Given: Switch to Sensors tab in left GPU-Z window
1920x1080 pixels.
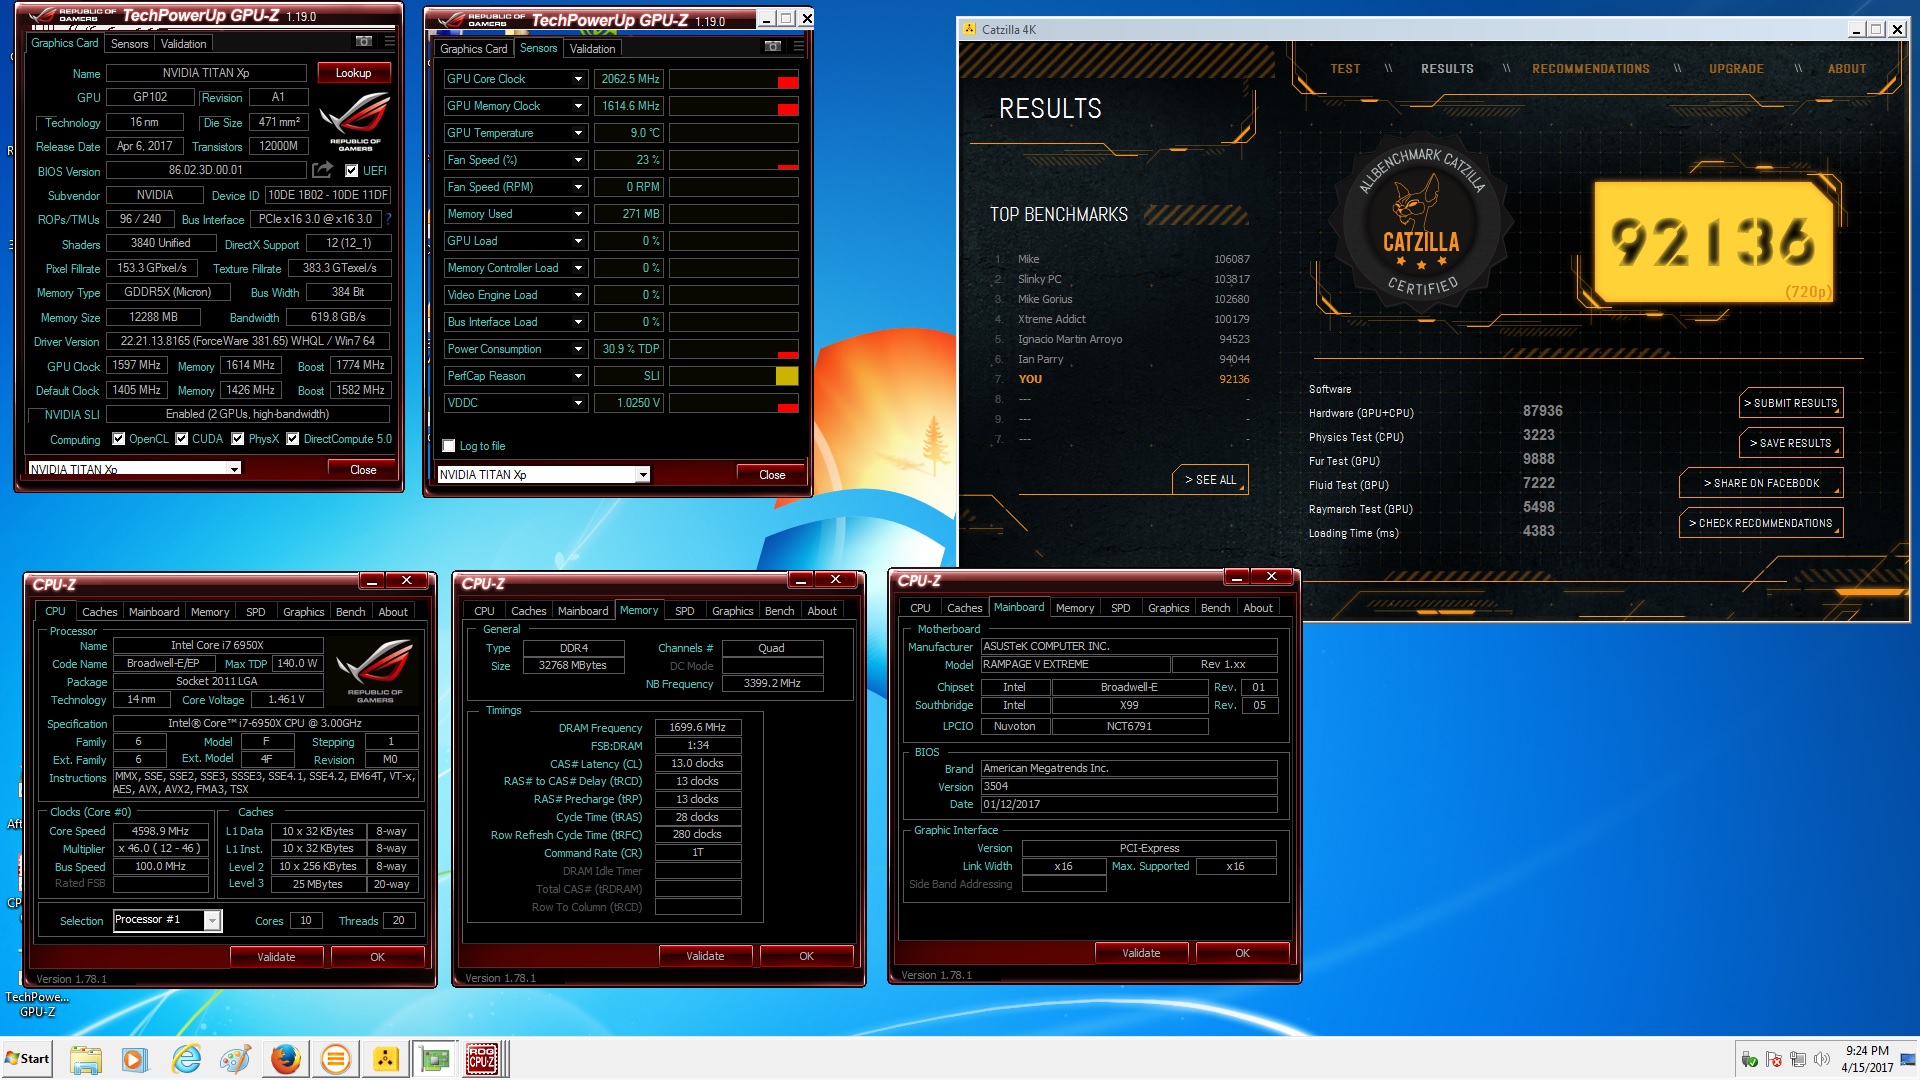Looking at the screenshot, I should point(129,44).
